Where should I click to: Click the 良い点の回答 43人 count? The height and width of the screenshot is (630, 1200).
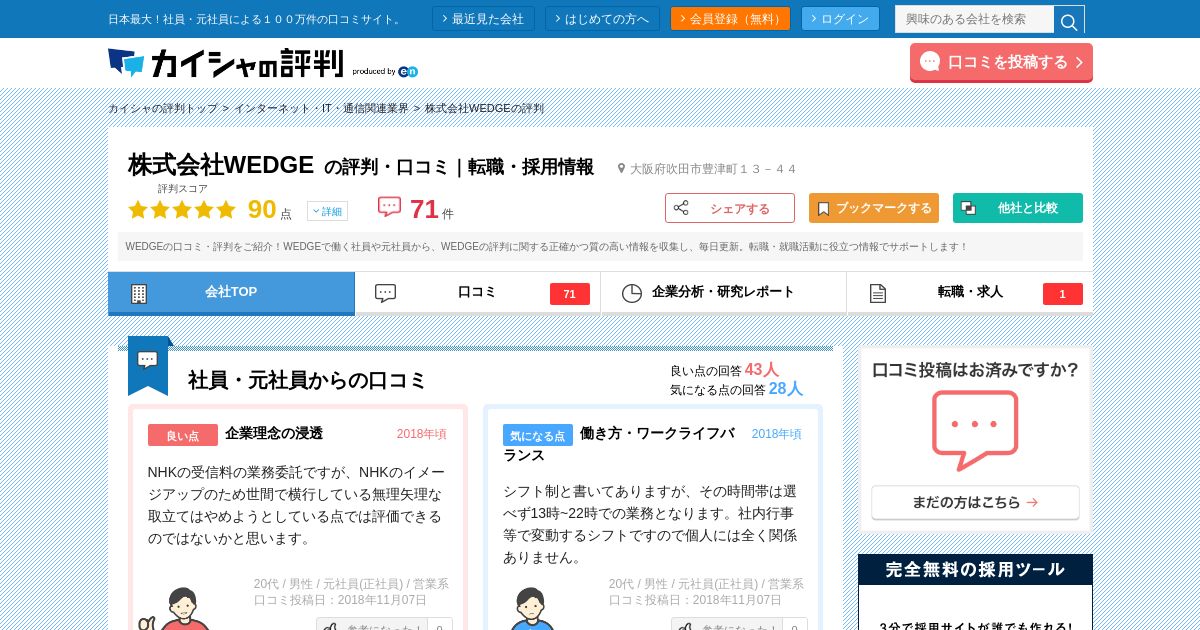click(x=724, y=370)
